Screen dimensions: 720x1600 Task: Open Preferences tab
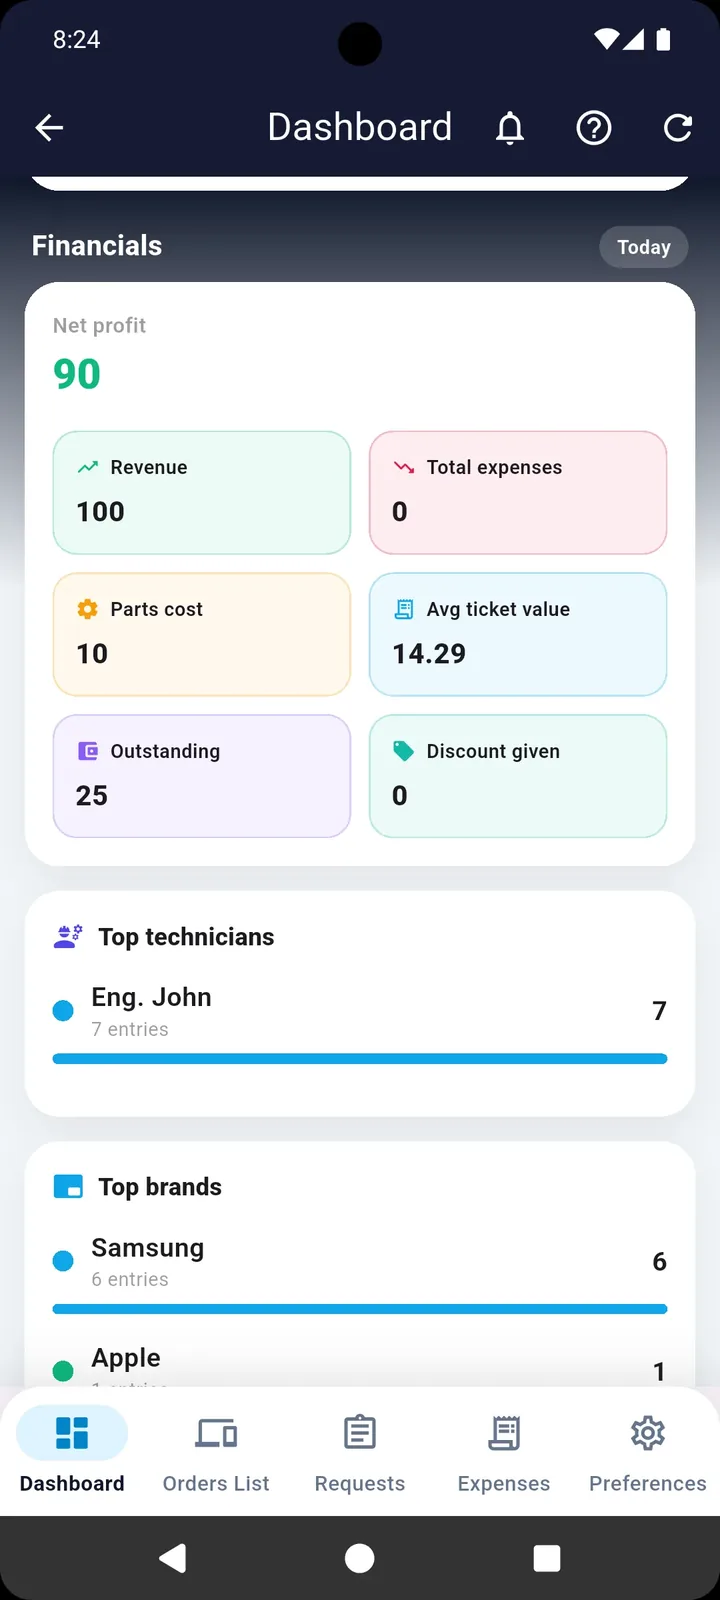point(648,1450)
